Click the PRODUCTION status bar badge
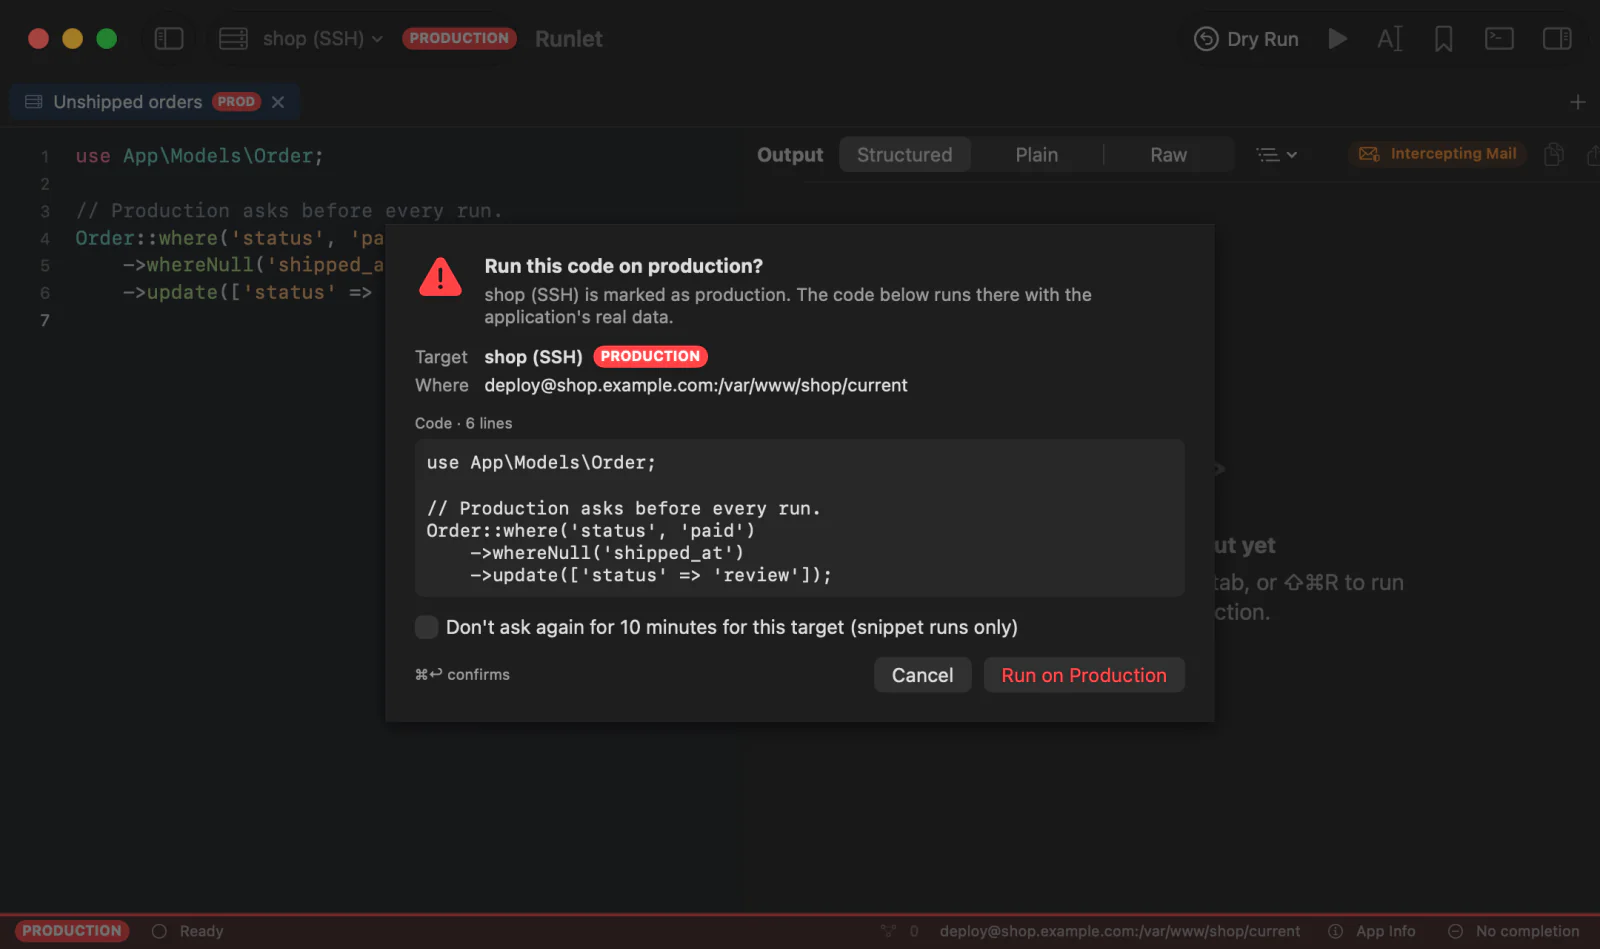Screen dimensions: 1600x949 [x=72, y=931]
